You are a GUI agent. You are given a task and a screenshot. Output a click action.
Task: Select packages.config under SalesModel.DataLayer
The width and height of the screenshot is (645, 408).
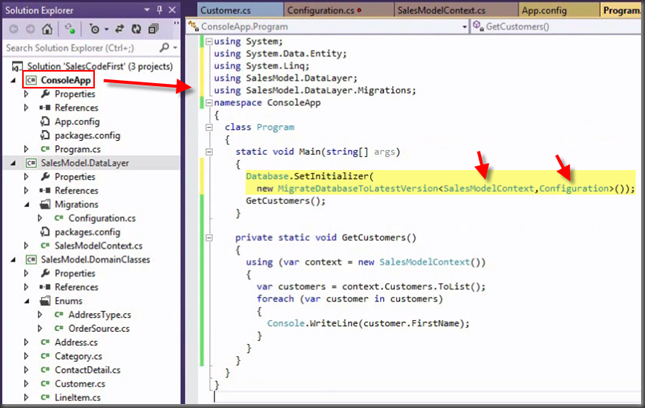pyautogui.click(x=87, y=232)
